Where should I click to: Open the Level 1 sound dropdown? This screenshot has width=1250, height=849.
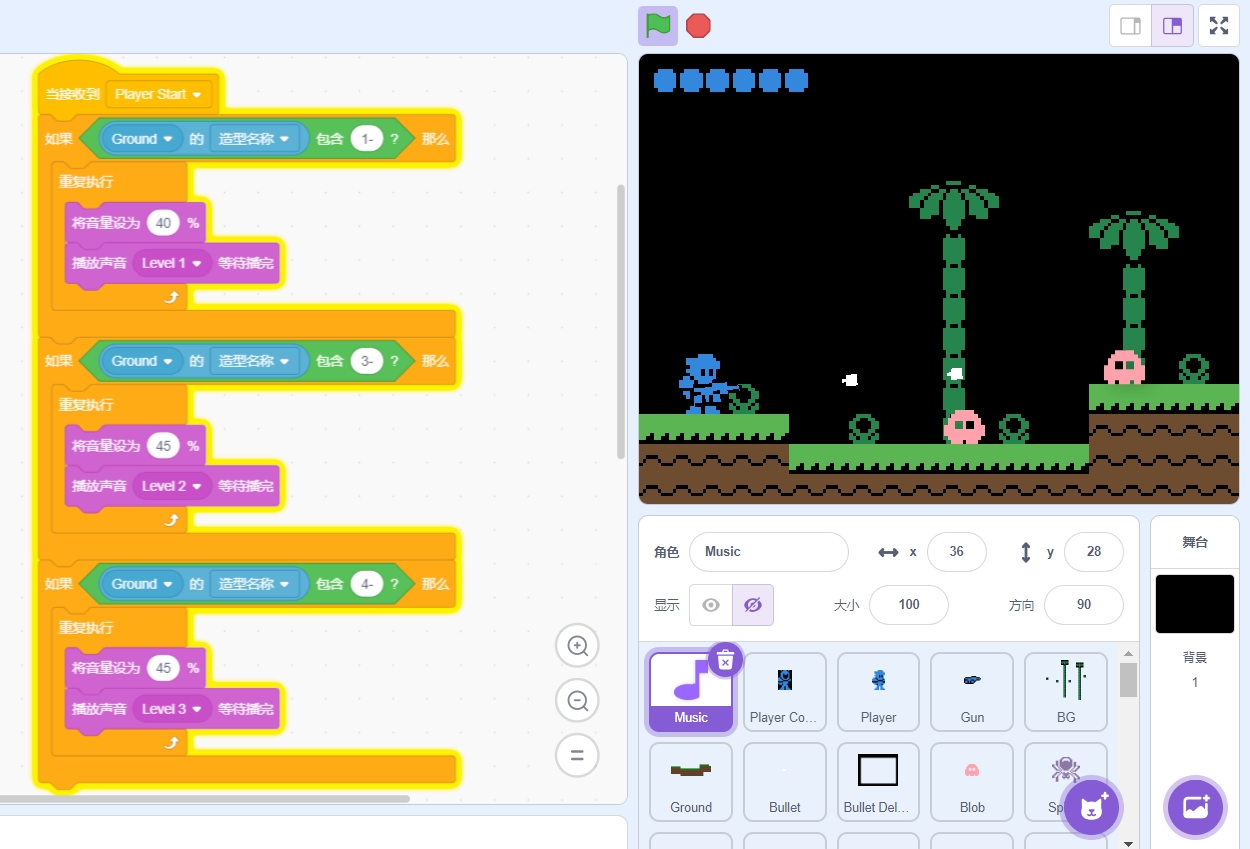172,263
